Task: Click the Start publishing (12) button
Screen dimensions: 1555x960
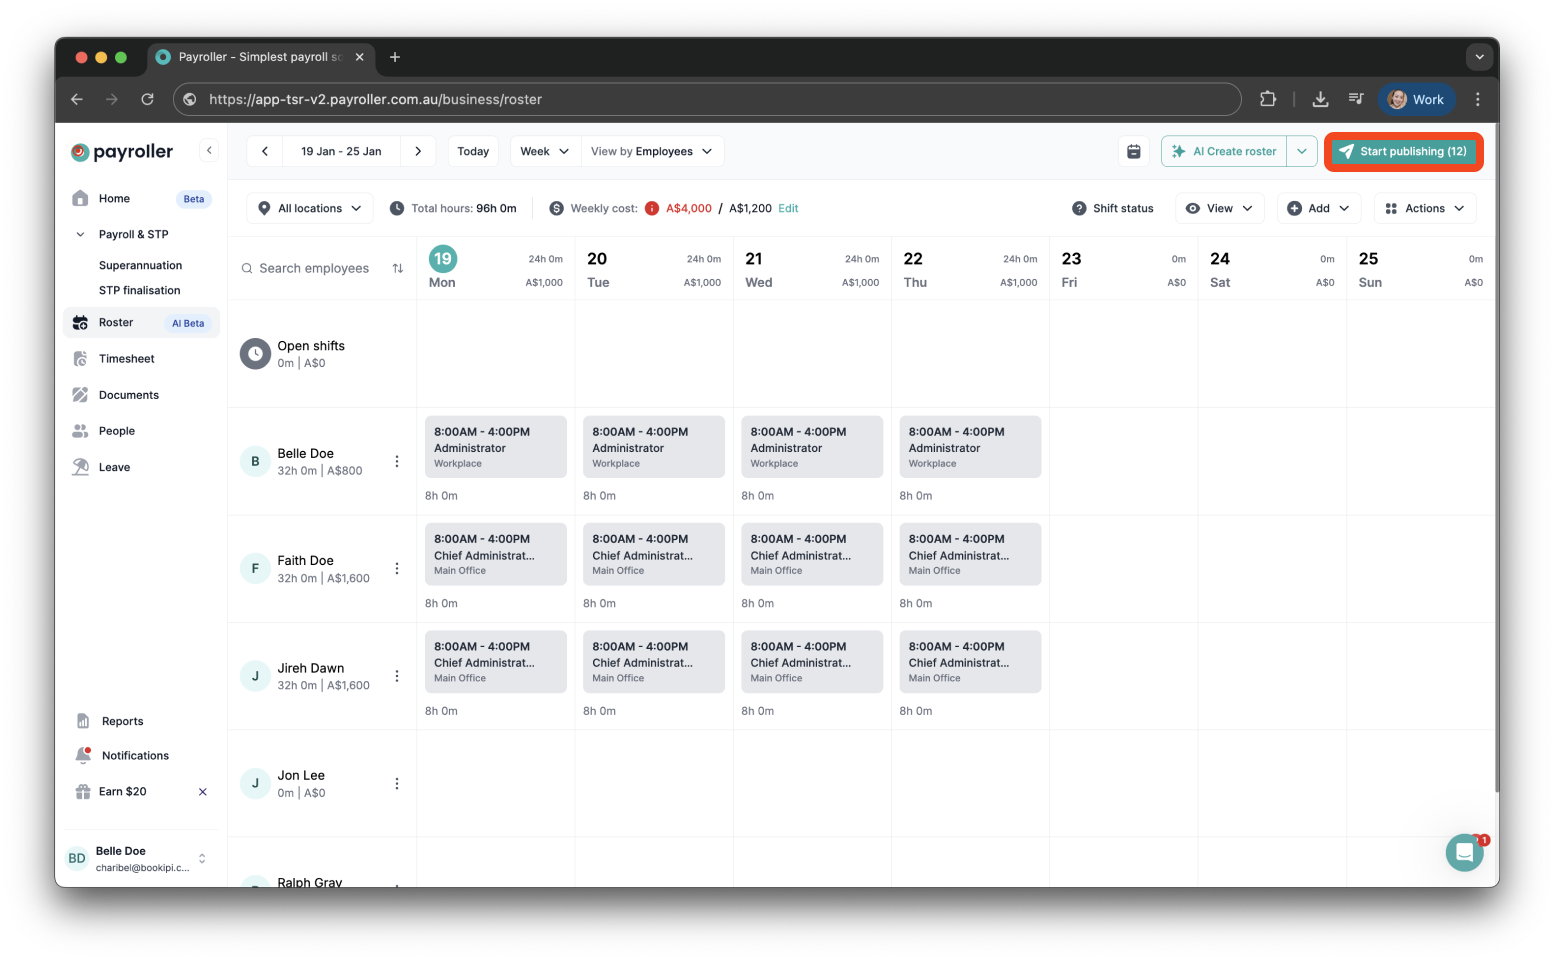Action: tap(1403, 151)
